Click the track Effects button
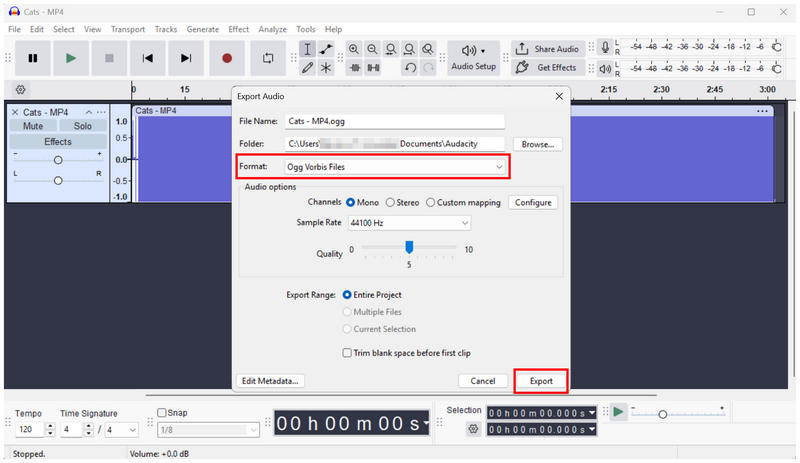800x463 pixels. point(58,141)
